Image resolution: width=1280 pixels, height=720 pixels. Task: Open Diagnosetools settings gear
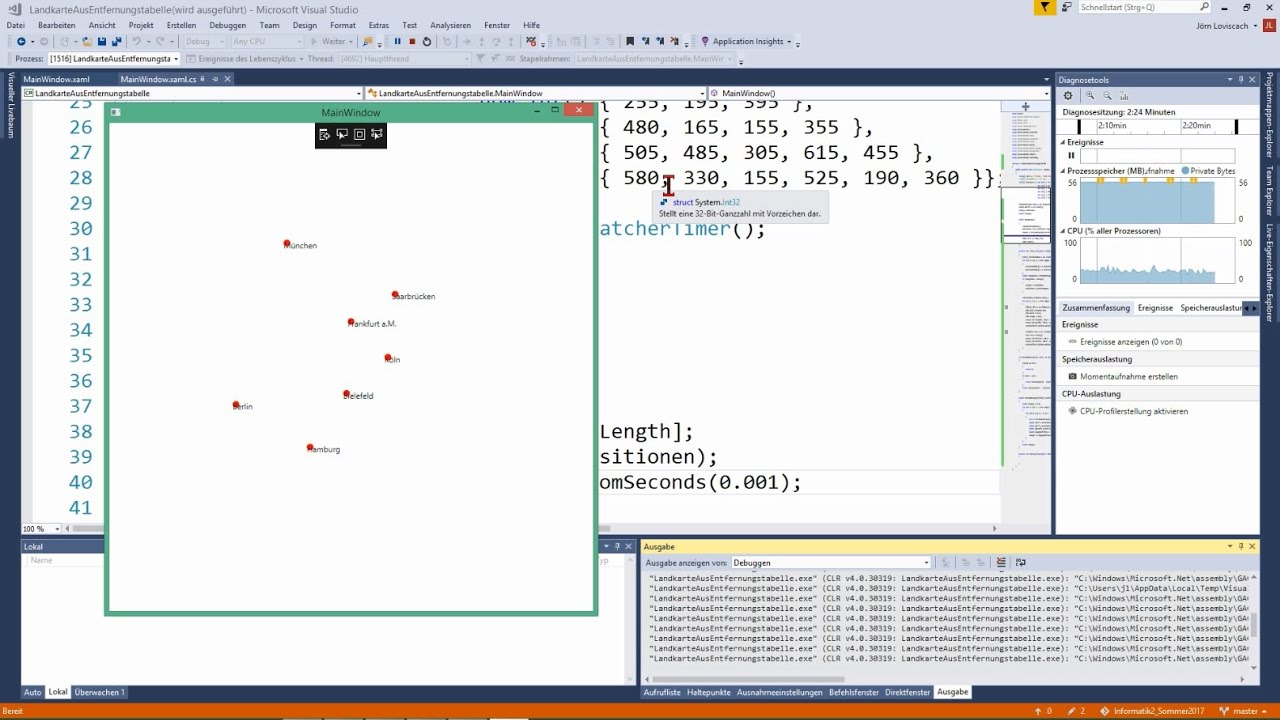tap(1068, 96)
